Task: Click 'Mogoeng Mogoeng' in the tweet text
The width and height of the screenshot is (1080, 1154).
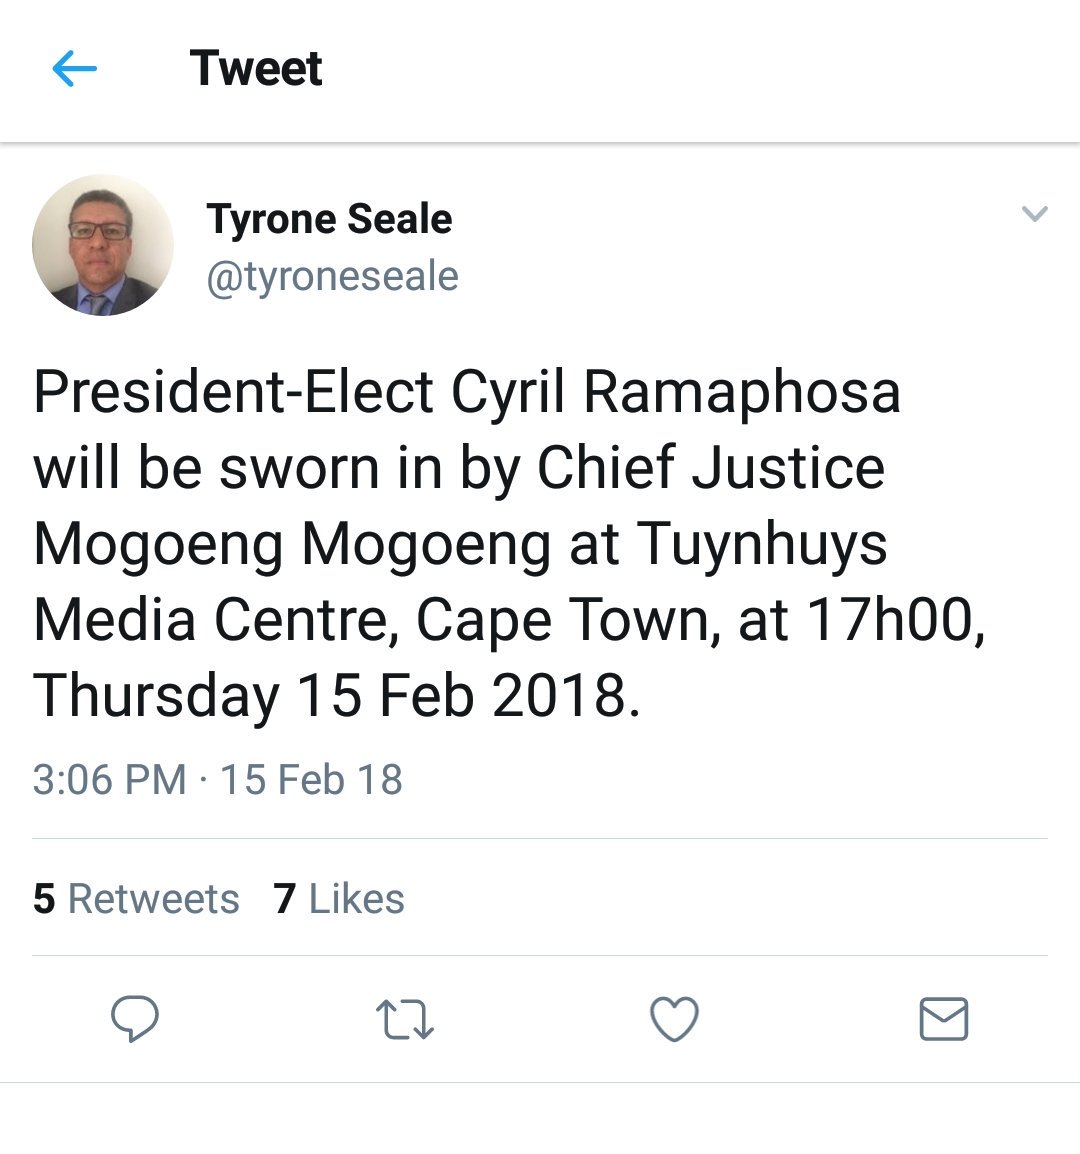Action: (x=292, y=545)
